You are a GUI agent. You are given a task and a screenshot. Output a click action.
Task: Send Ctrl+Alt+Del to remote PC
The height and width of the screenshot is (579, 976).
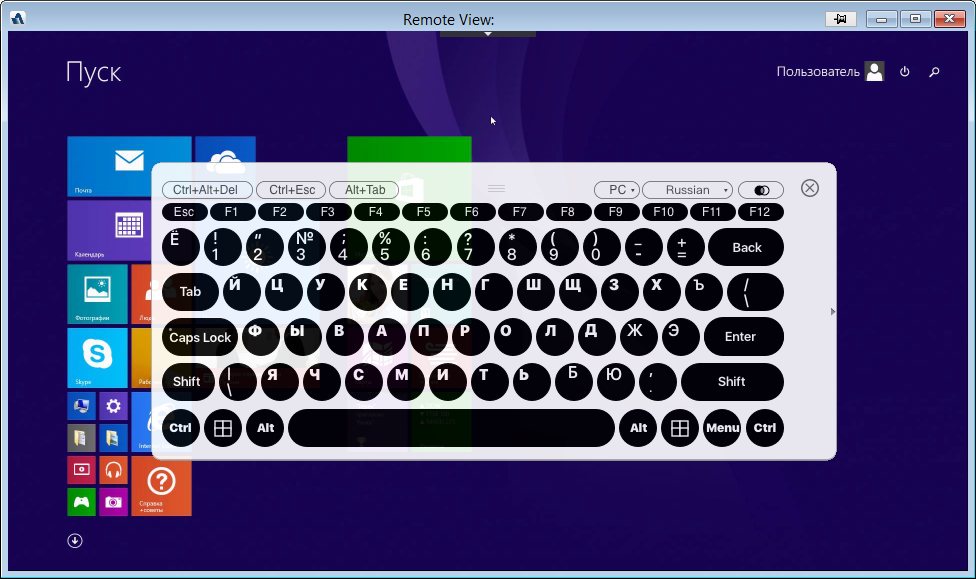point(207,190)
